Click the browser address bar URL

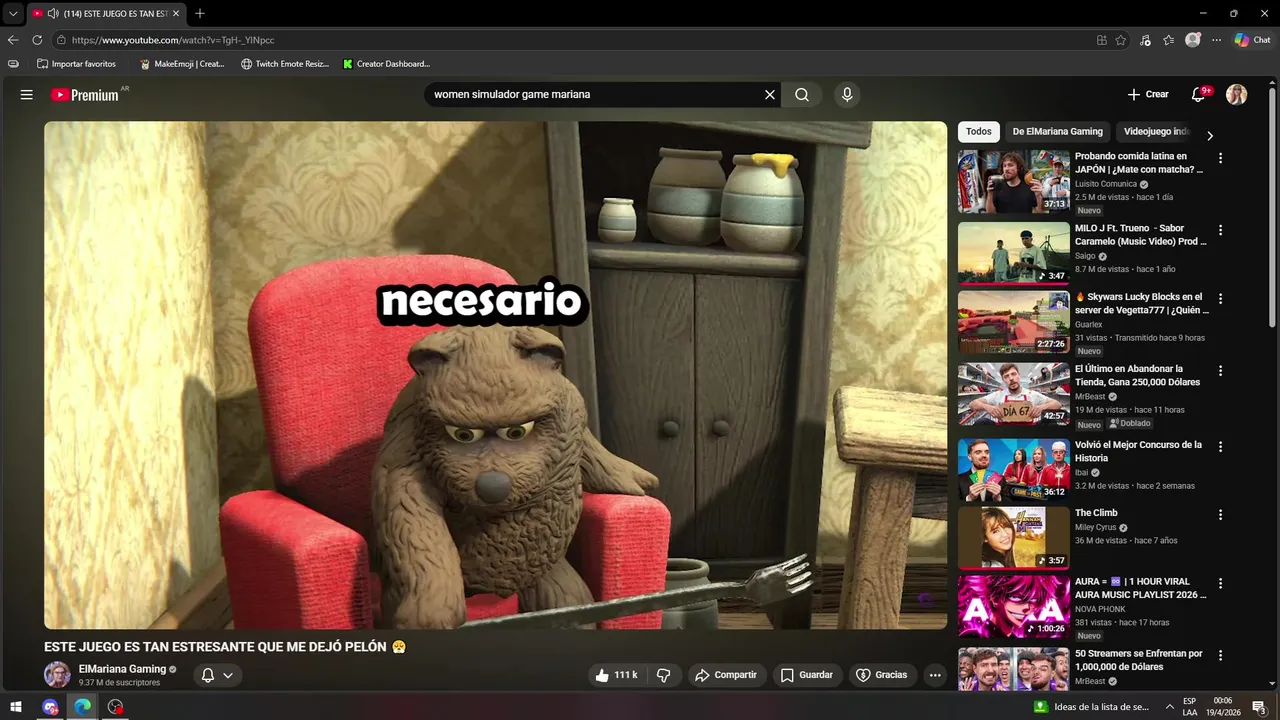click(173, 40)
